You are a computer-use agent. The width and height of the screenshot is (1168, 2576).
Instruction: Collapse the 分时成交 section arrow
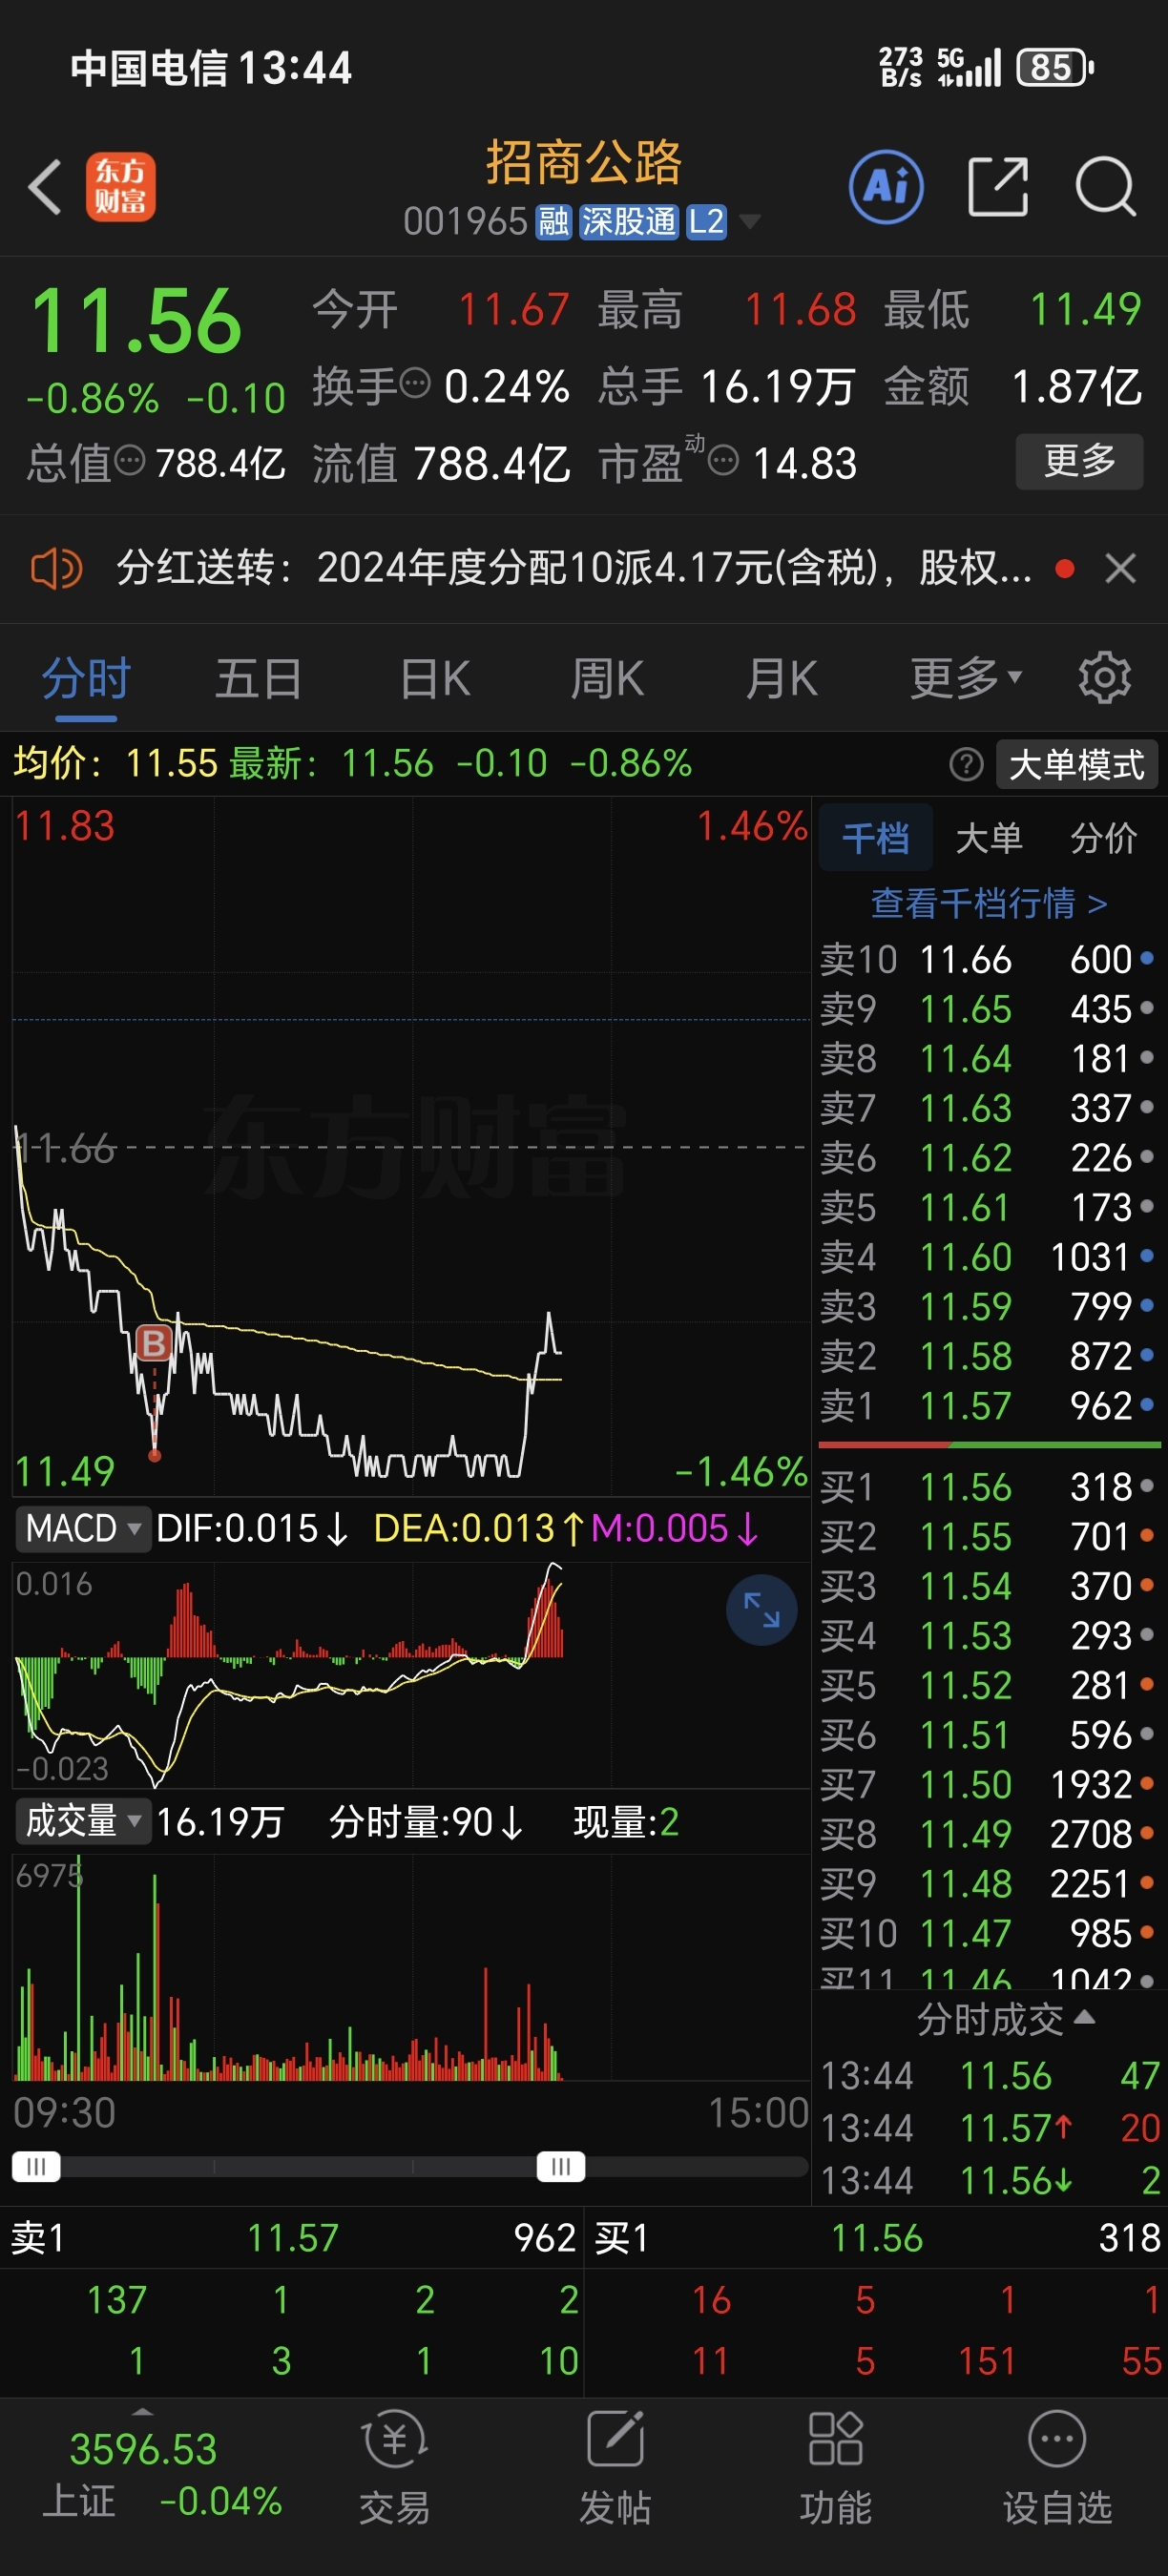[x=1084, y=2017]
